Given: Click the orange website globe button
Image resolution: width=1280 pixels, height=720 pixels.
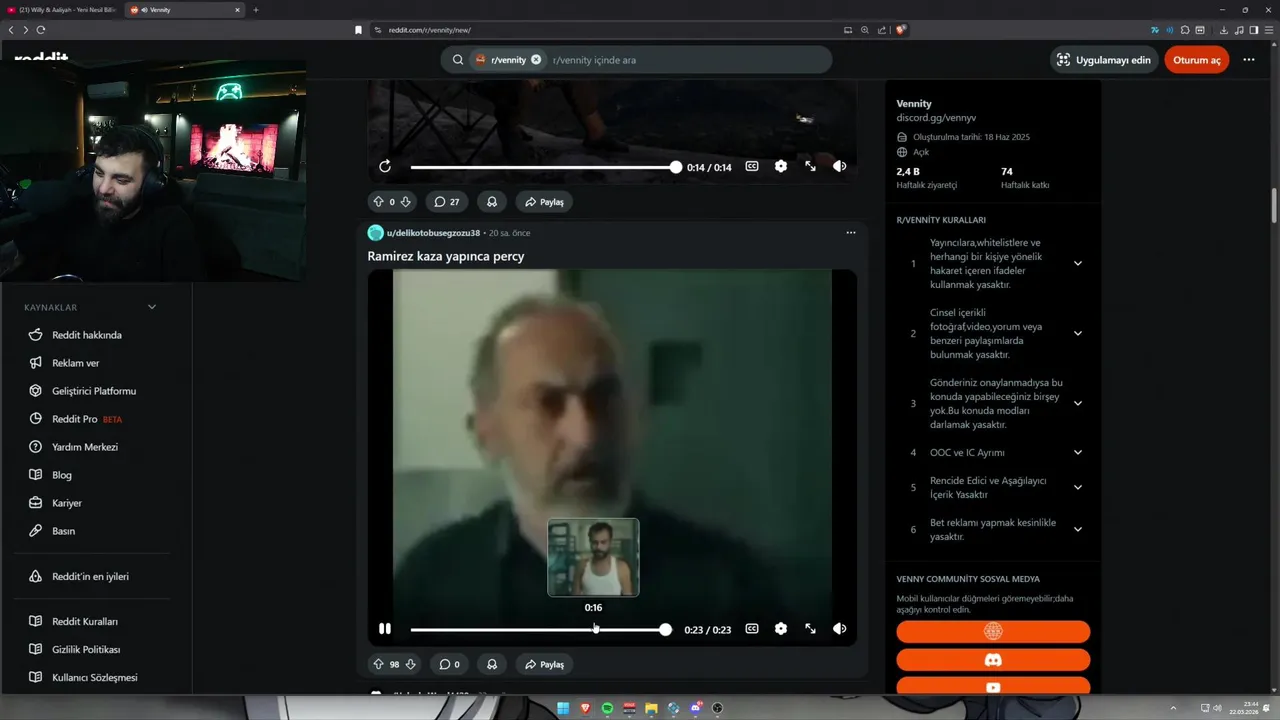Looking at the screenshot, I should point(993,631).
